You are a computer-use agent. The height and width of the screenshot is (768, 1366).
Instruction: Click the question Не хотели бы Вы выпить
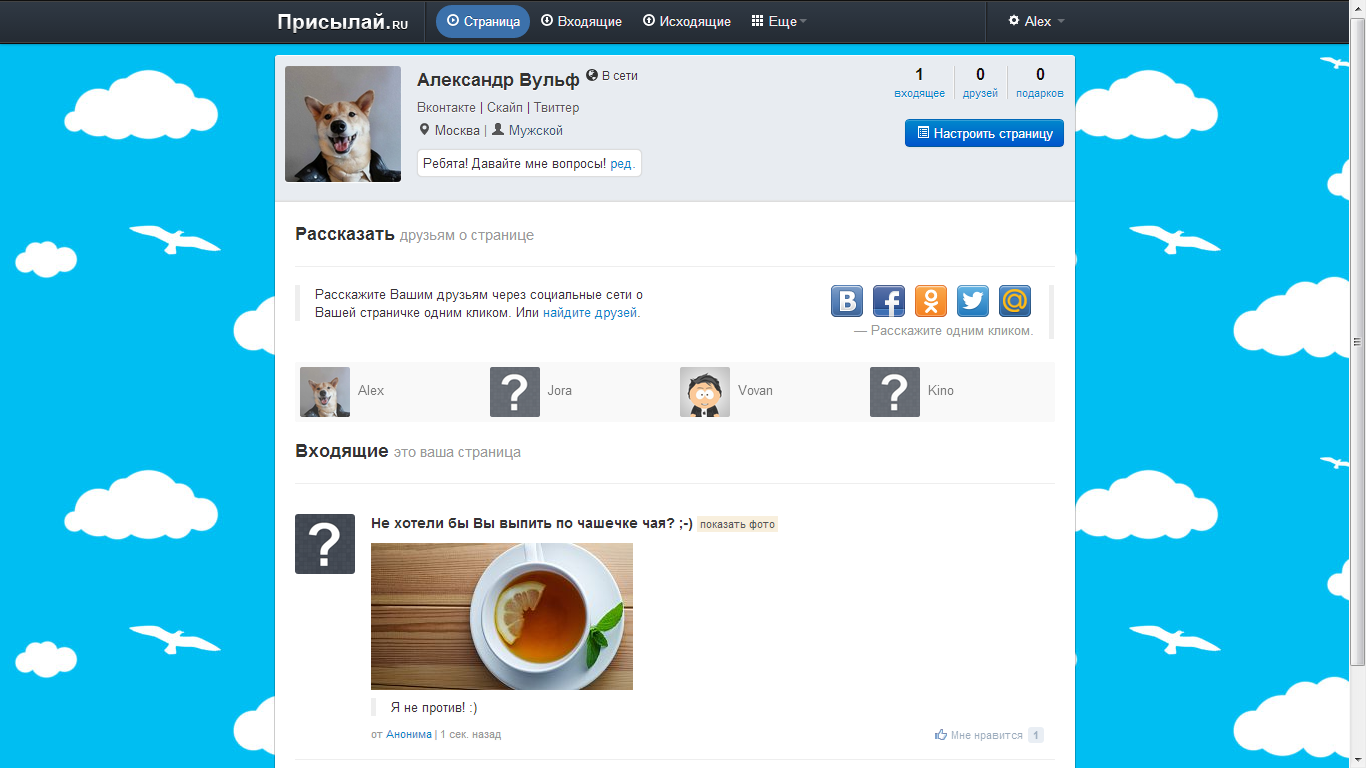(532, 523)
